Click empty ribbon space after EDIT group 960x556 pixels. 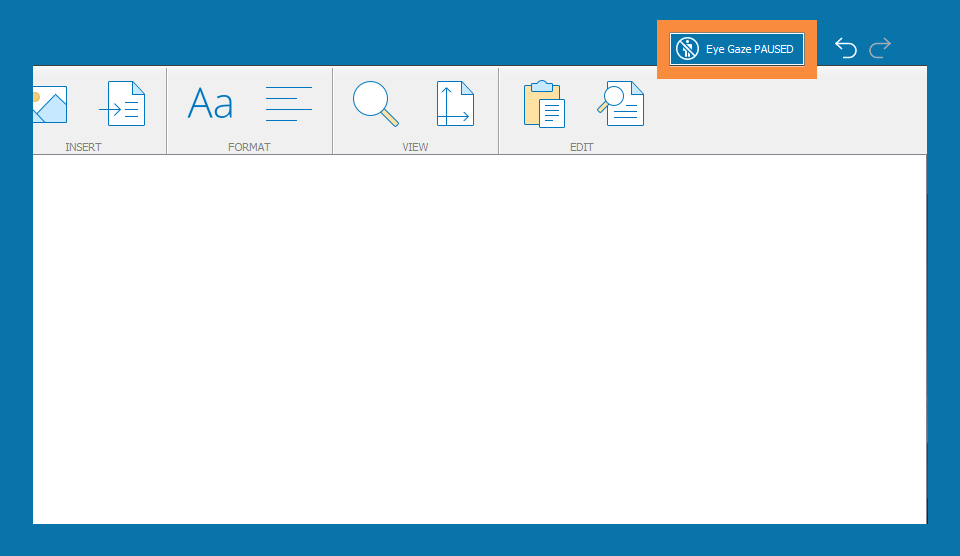[x=790, y=110]
